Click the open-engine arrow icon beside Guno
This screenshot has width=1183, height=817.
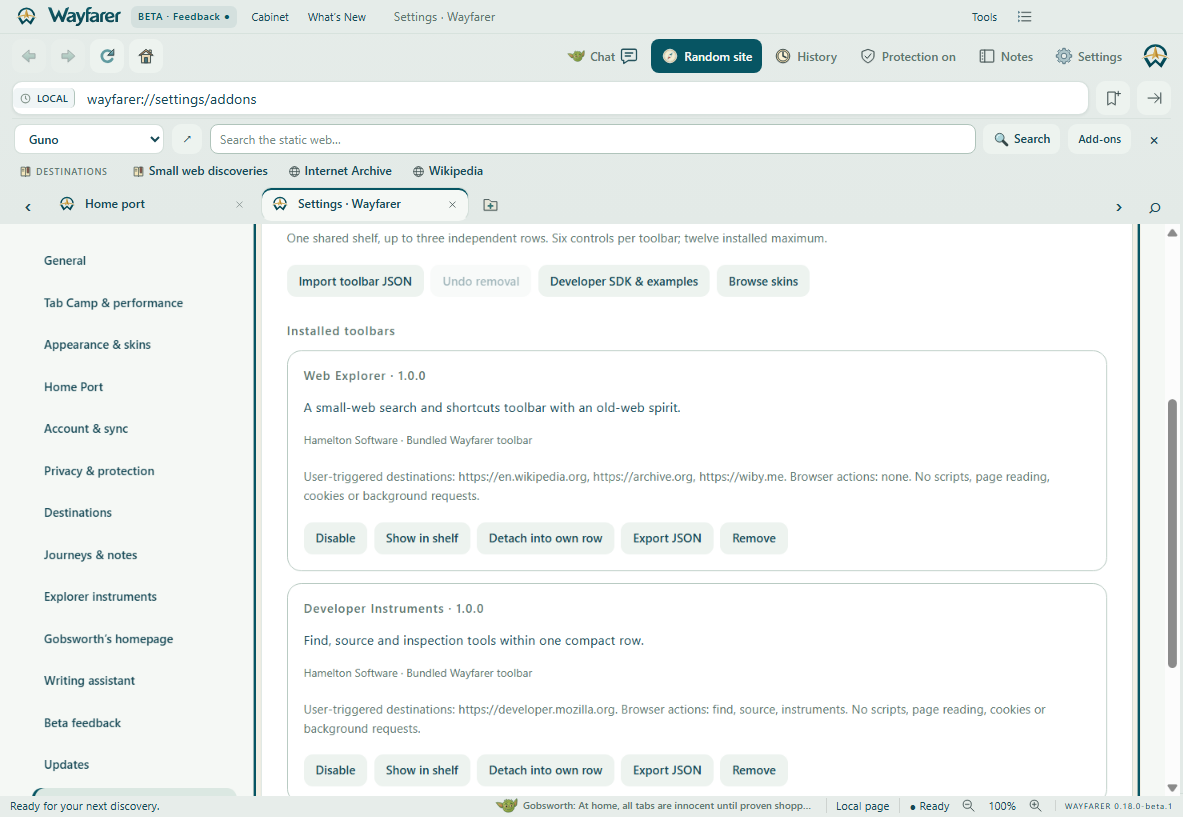187,140
